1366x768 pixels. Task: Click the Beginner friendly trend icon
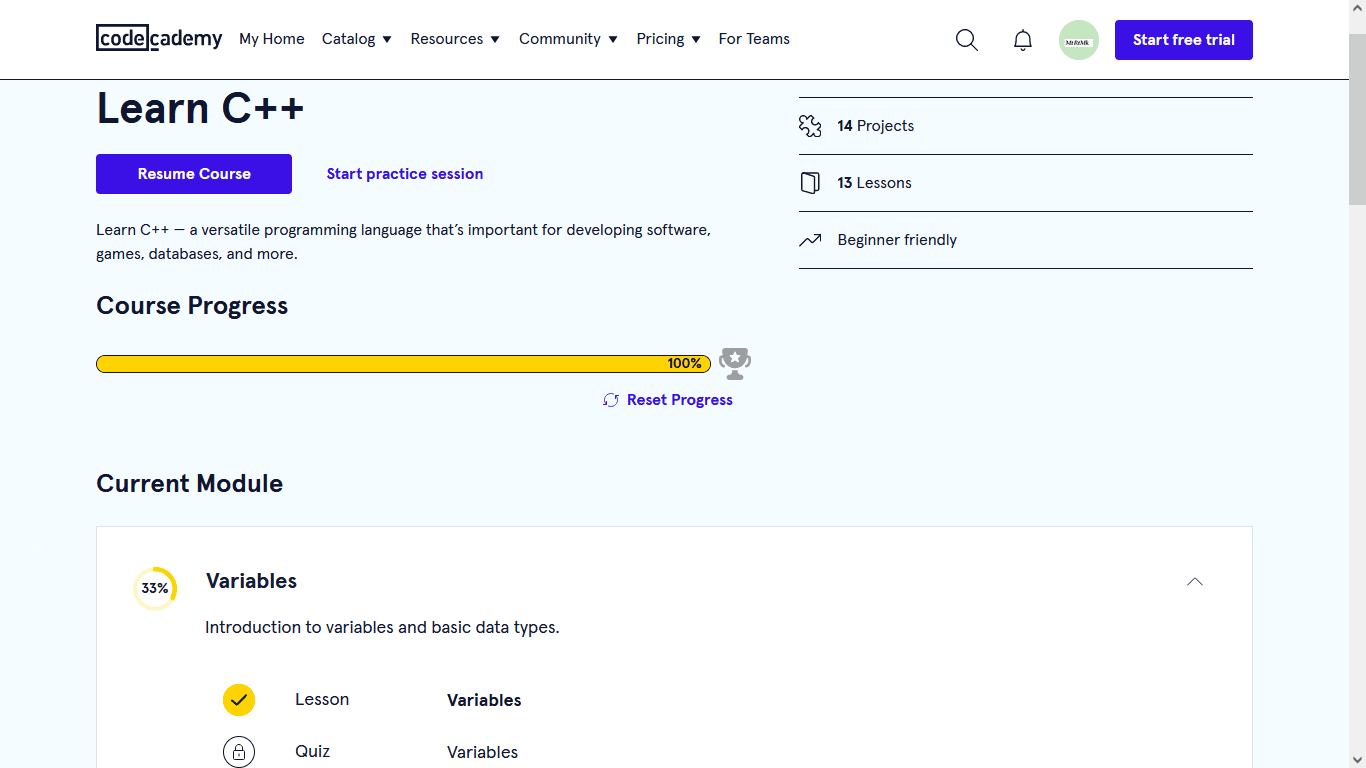pos(810,240)
